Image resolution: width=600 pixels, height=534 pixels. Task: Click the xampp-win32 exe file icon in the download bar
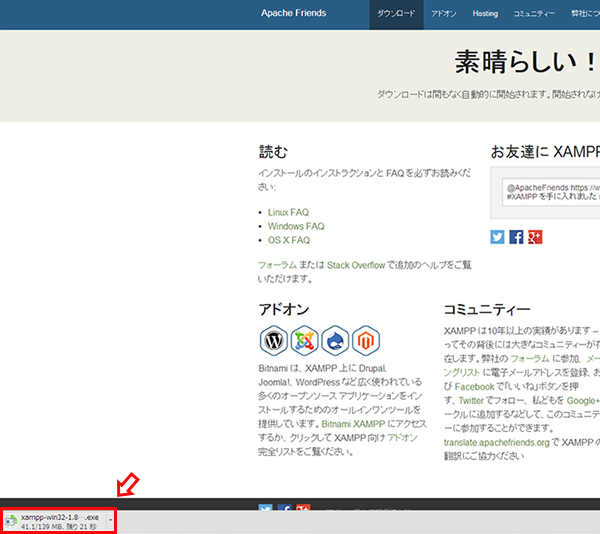[x=11, y=521]
